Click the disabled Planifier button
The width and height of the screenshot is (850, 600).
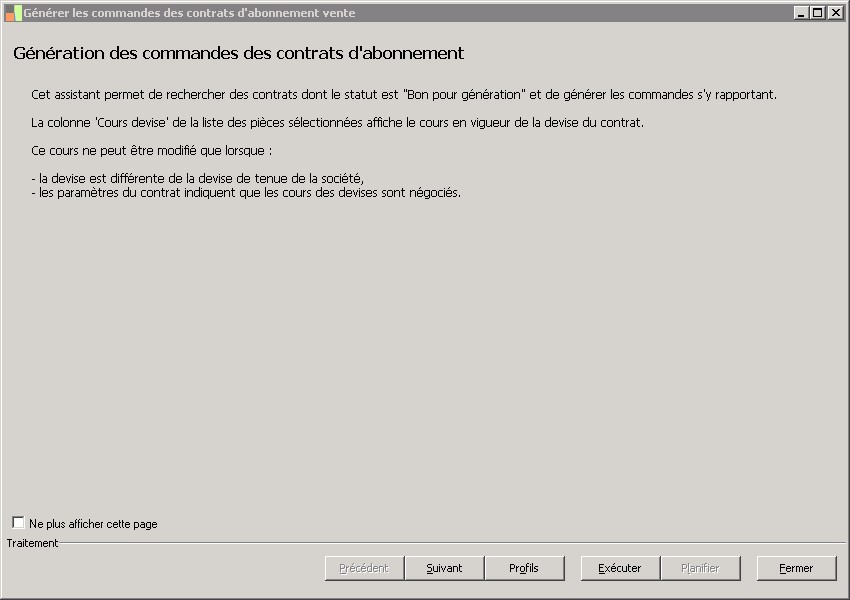click(700, 568)
